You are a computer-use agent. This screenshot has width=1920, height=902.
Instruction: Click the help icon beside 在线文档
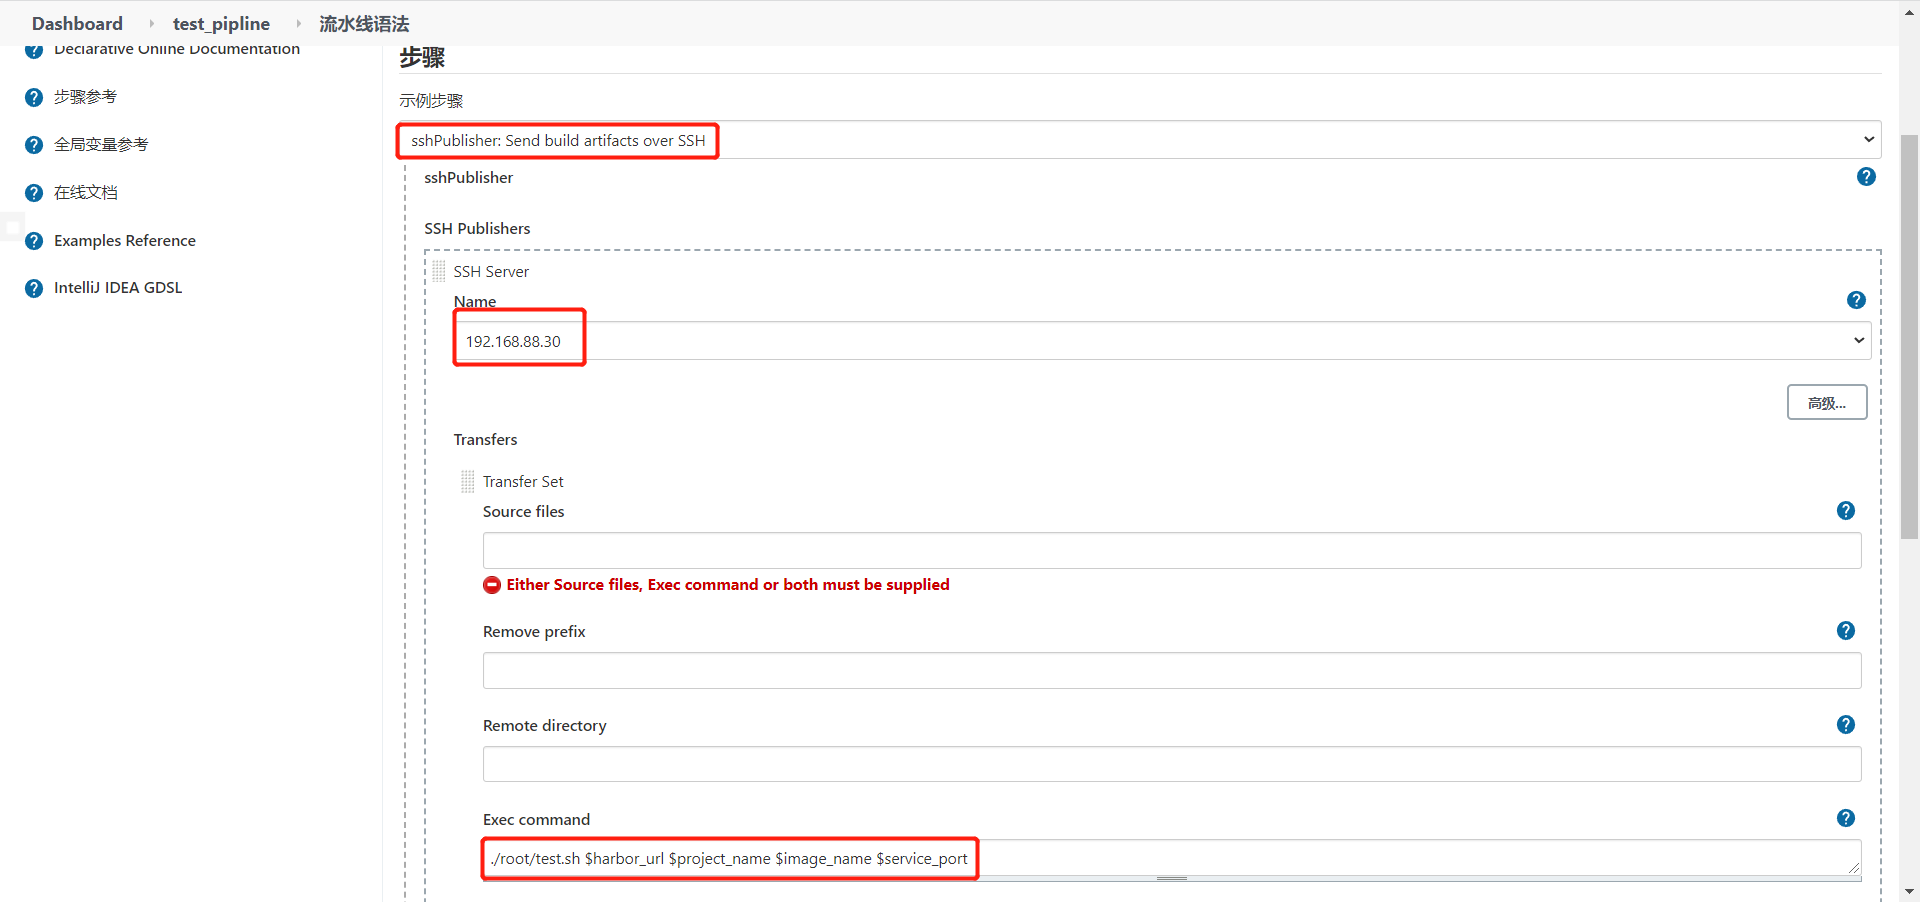coord(34,193)
